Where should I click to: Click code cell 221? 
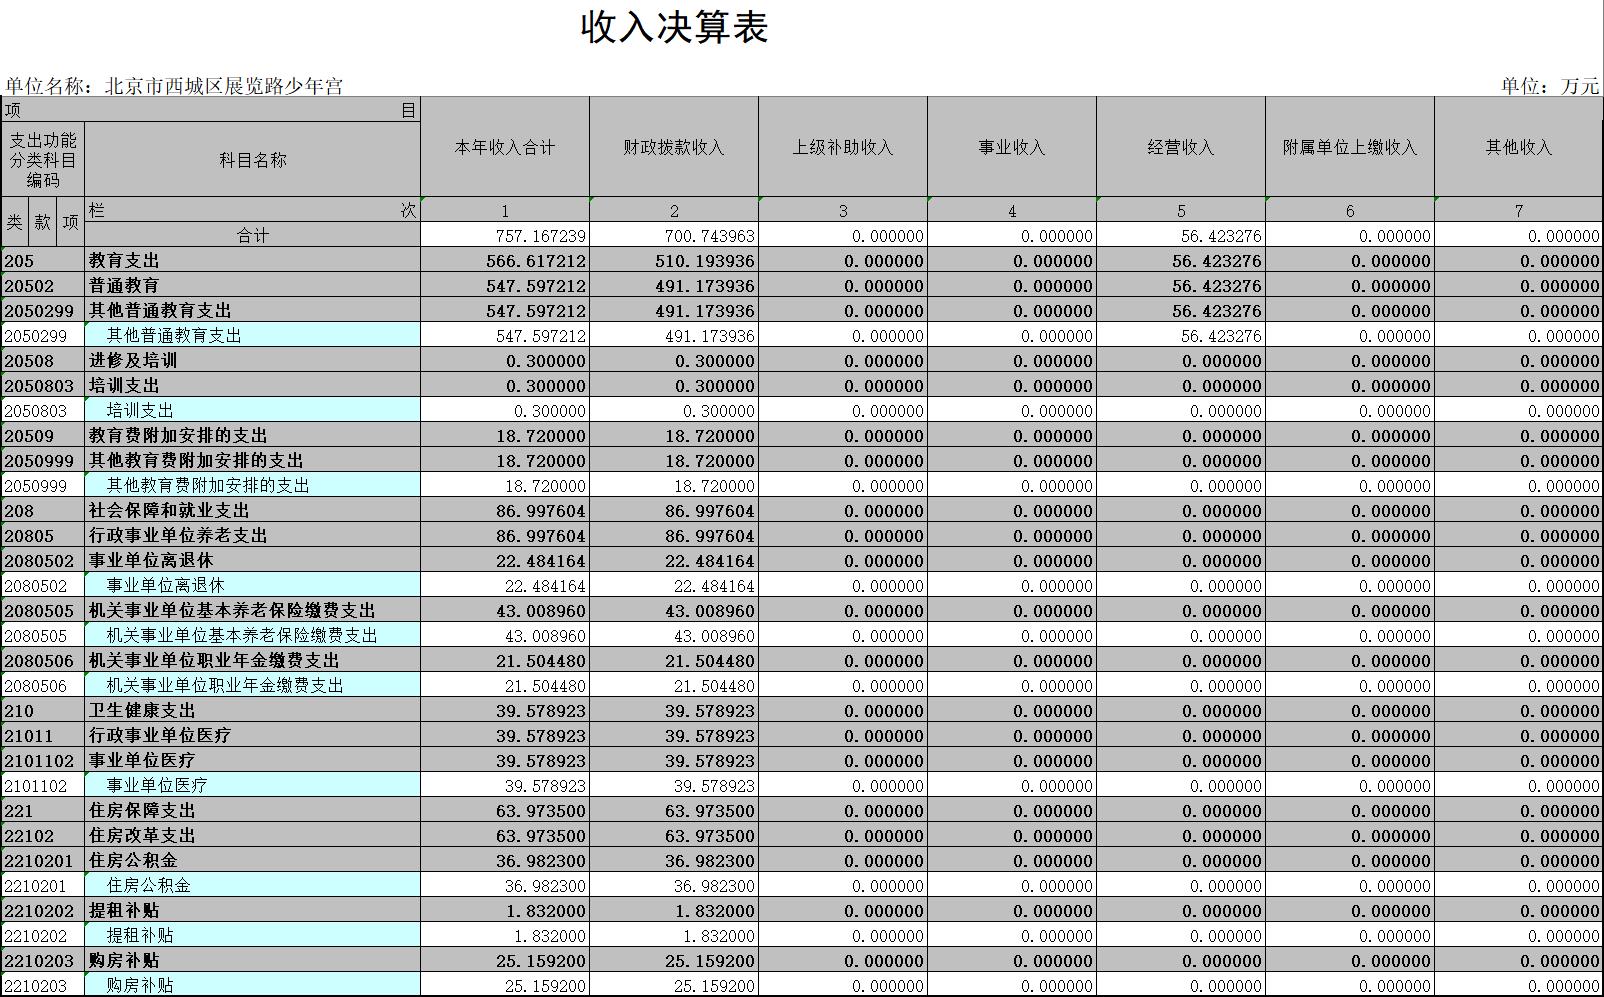(x=43, y=810)
